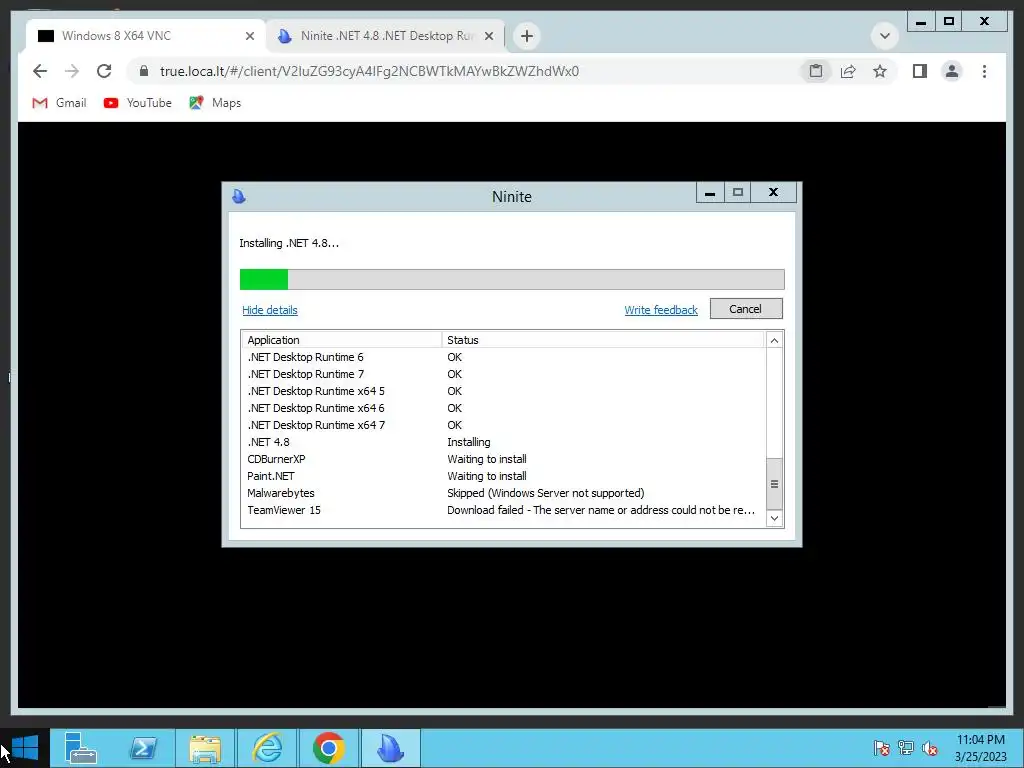Click the Hide details link
Image resolution: width=1024 pixels, height=768 pixels.
[270, 310]
